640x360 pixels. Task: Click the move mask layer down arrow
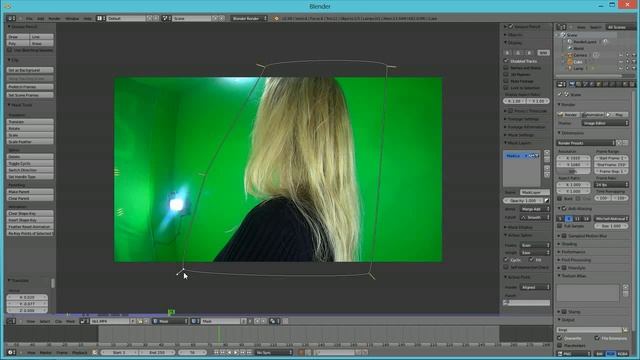[x=547, y=175]
